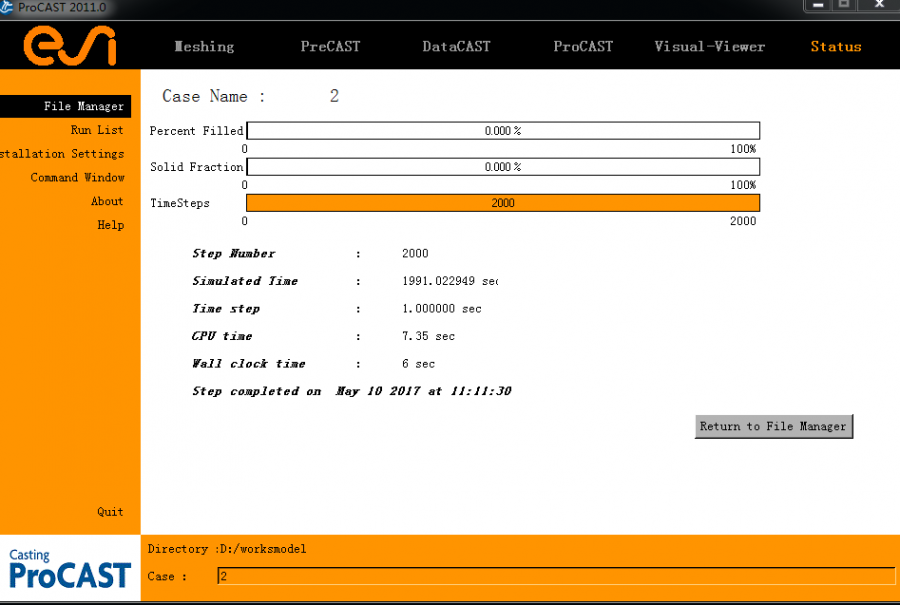Image resolution: width=900 pixels, height=605 pixels.
Task: Switch to the PreCAST tab
Action: pos(331,46)
